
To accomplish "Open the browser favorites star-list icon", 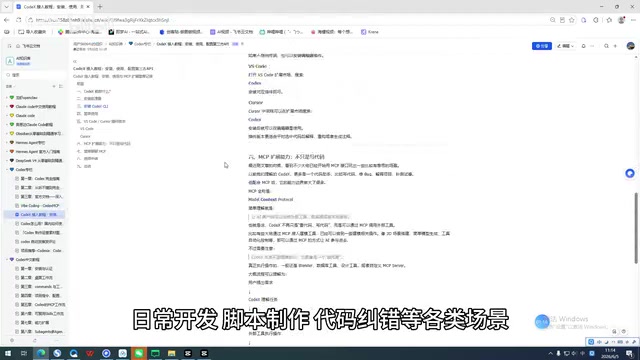I will (x=609, y=20).
